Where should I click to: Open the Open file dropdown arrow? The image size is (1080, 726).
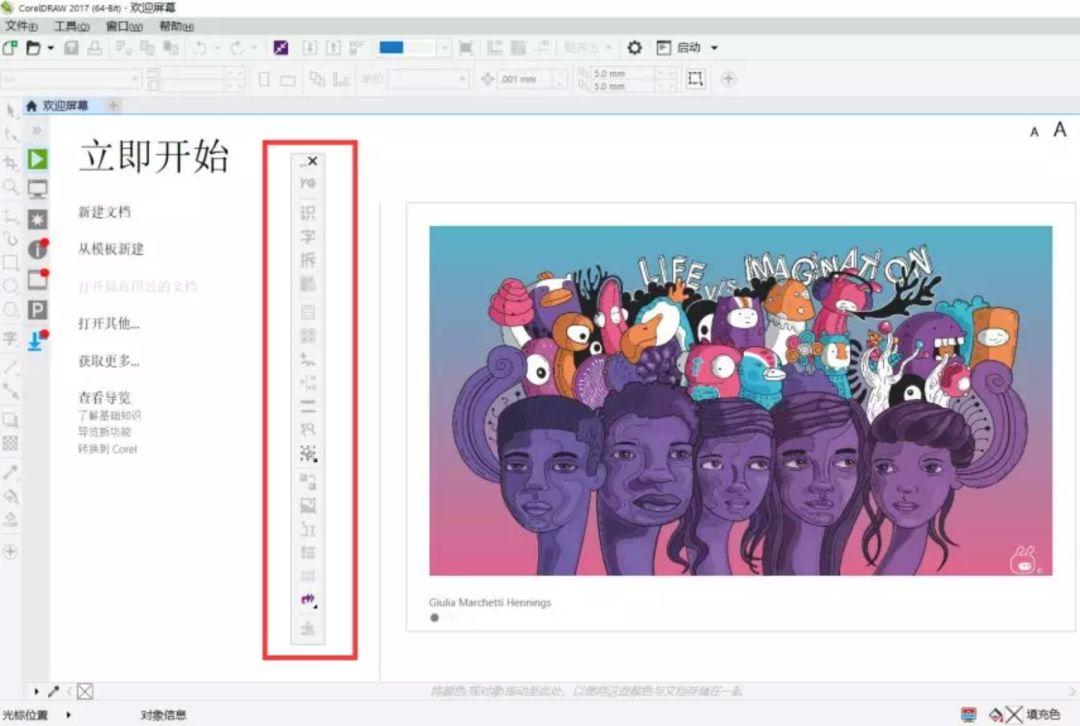pos(49,47)
